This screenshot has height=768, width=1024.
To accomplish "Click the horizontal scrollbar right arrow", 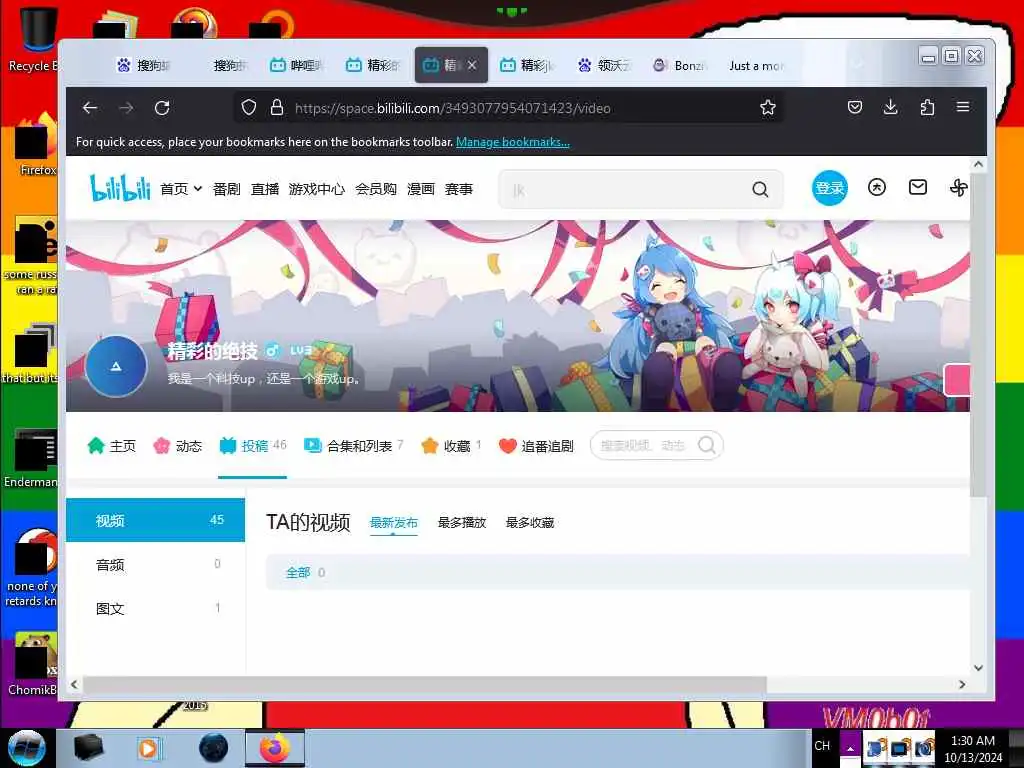I will click(x=962, y=684).
